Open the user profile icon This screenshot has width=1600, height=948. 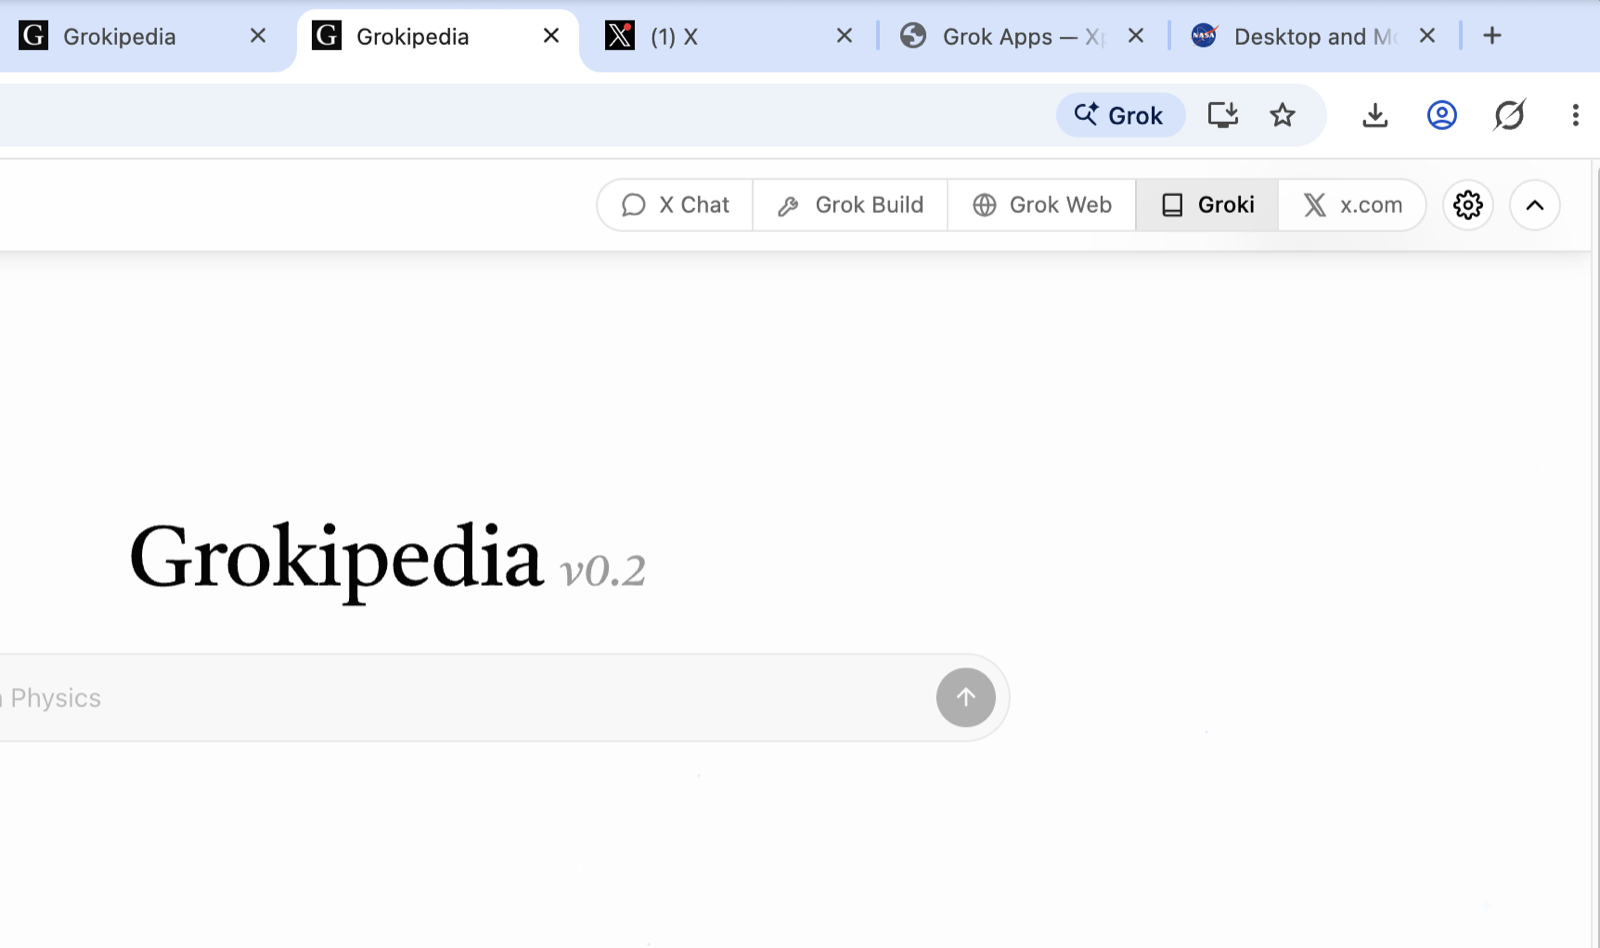point(1442,115)
